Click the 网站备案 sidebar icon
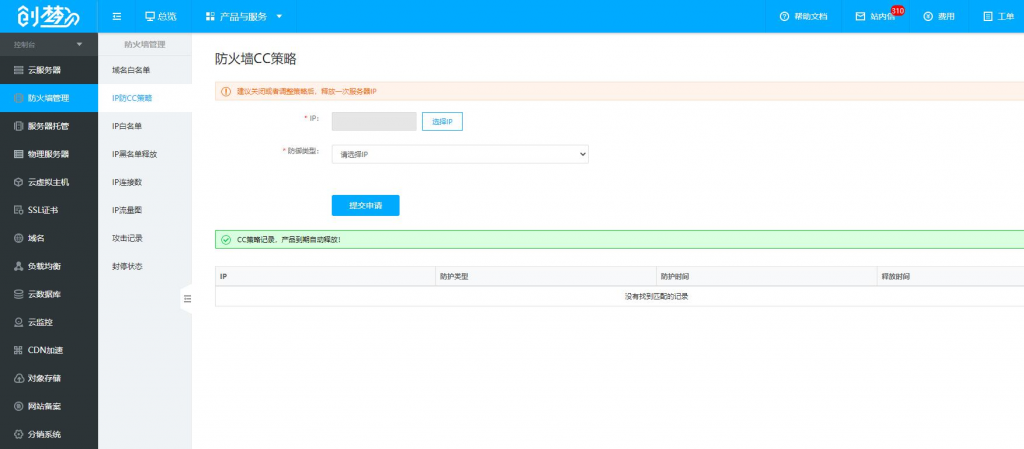 [18, 407]
